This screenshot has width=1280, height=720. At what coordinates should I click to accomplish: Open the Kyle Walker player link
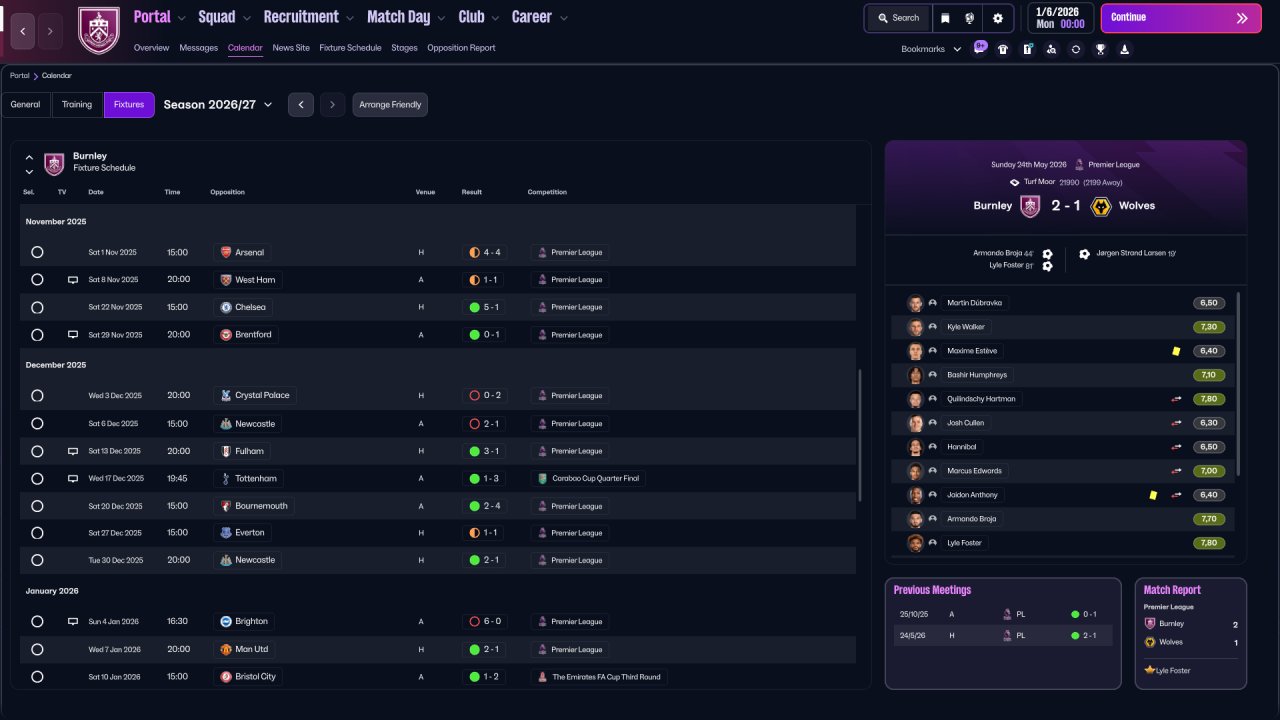[x=966, y=327]
